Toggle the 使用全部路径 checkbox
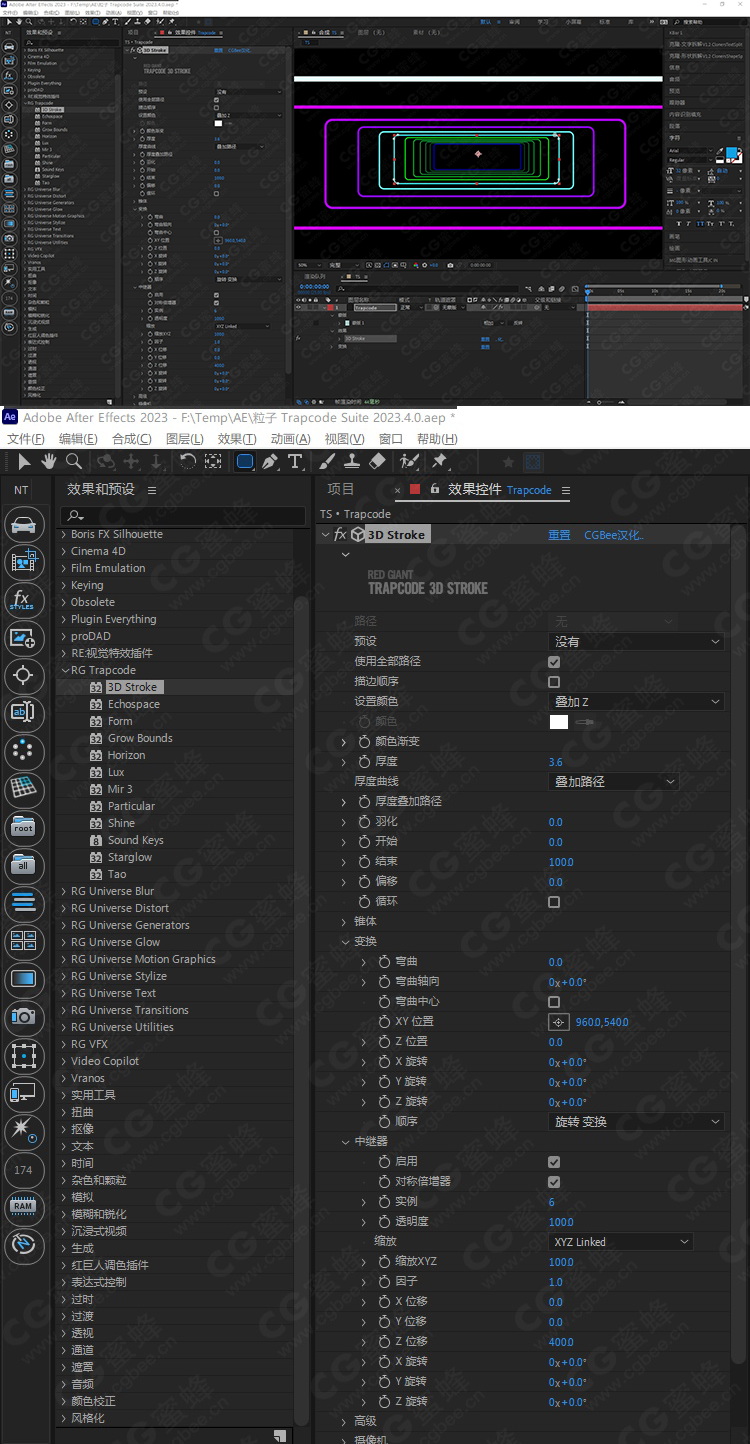This screenshot has height=1444, width=750. (554, 662)
